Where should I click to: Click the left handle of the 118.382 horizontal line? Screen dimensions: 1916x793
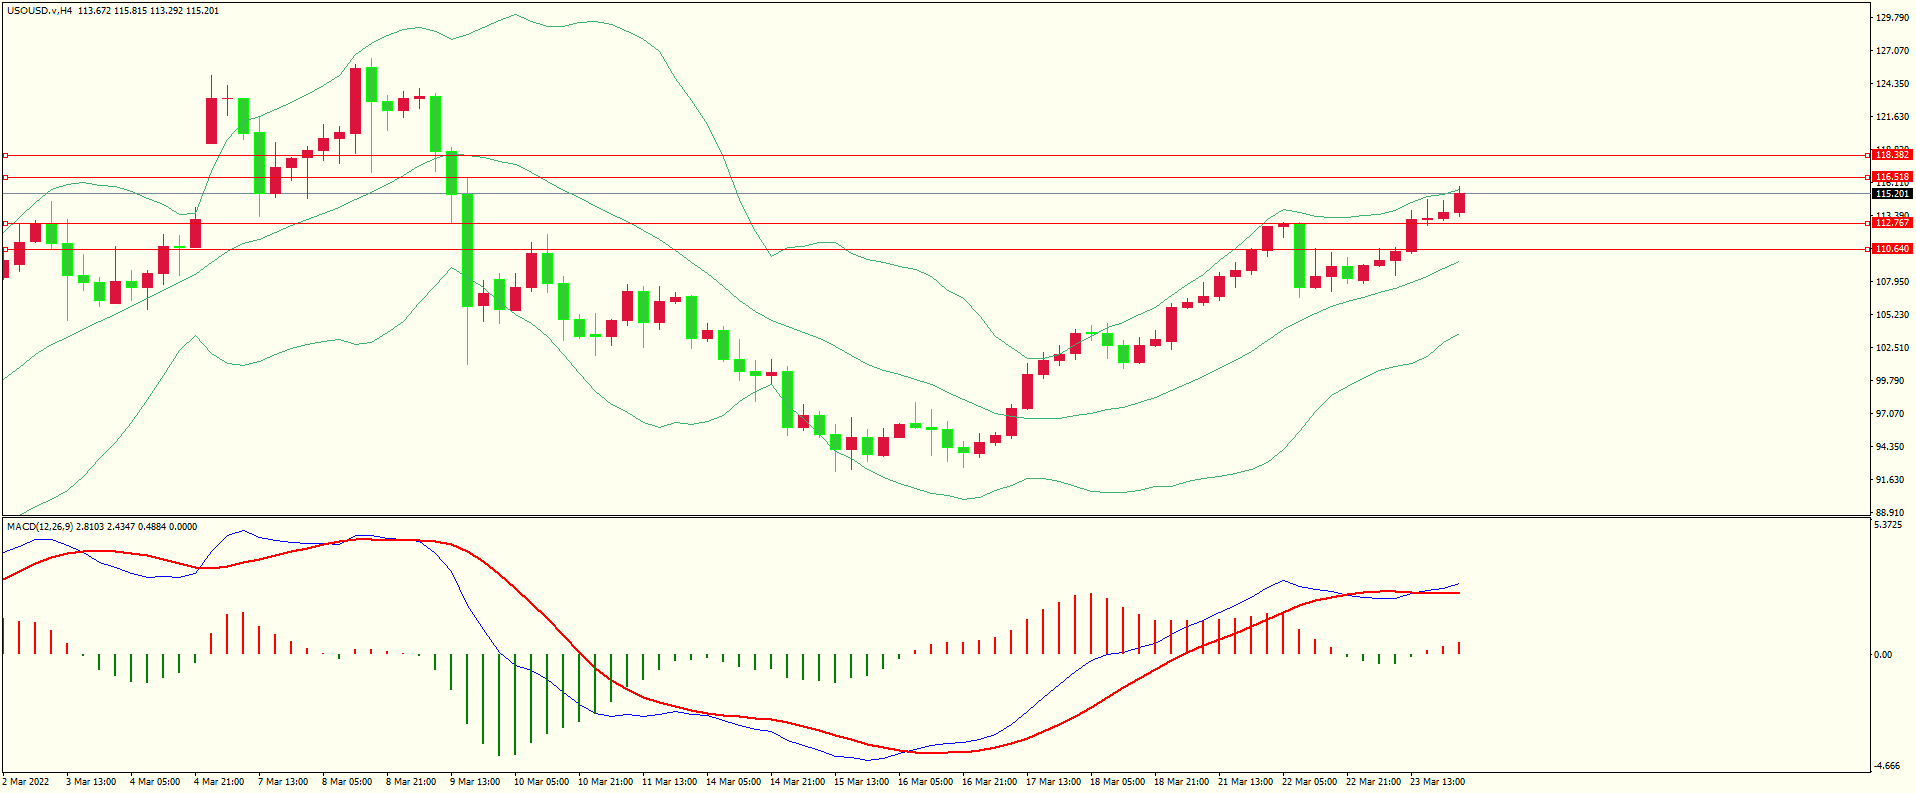tap(5, 155)
